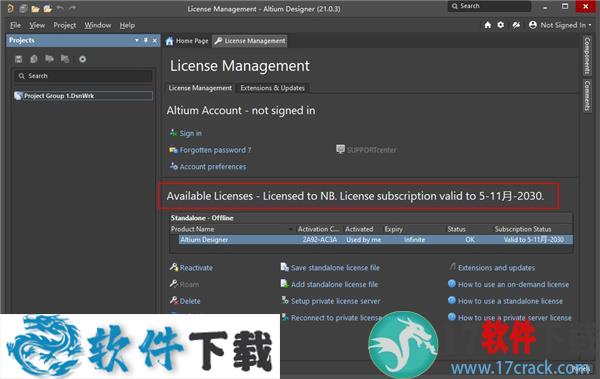Select the License Management sub-tab
Image resolution: width=600 pixels, height=379 pixels.
[200, 88]
